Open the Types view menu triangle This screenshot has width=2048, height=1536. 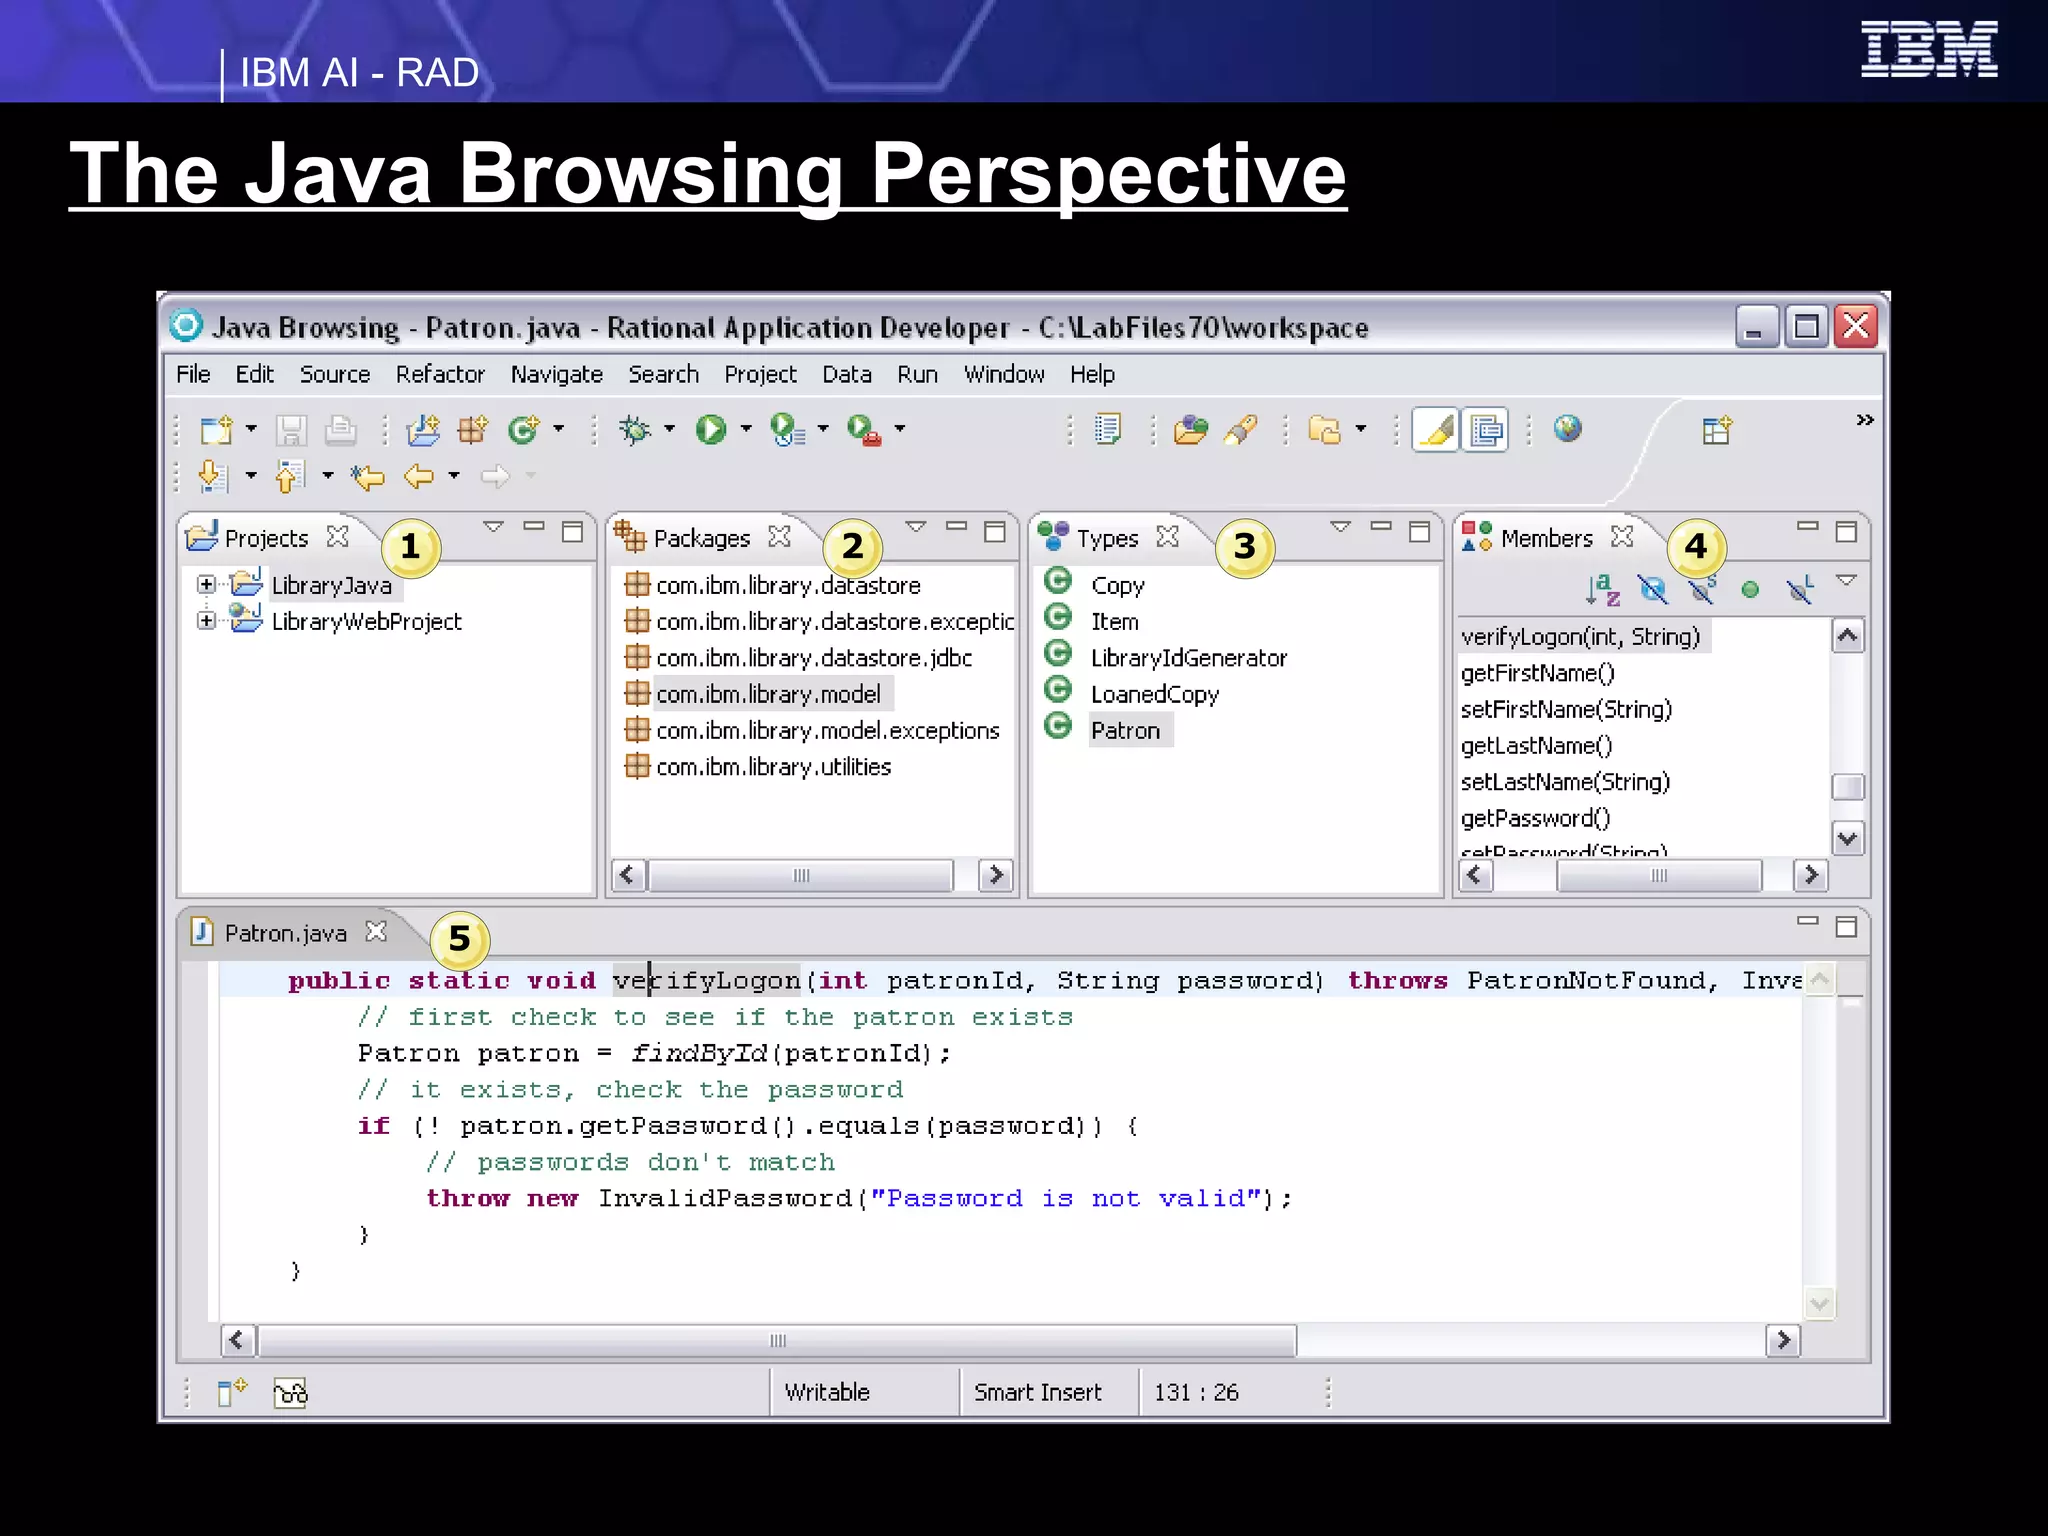(1341, 527)
